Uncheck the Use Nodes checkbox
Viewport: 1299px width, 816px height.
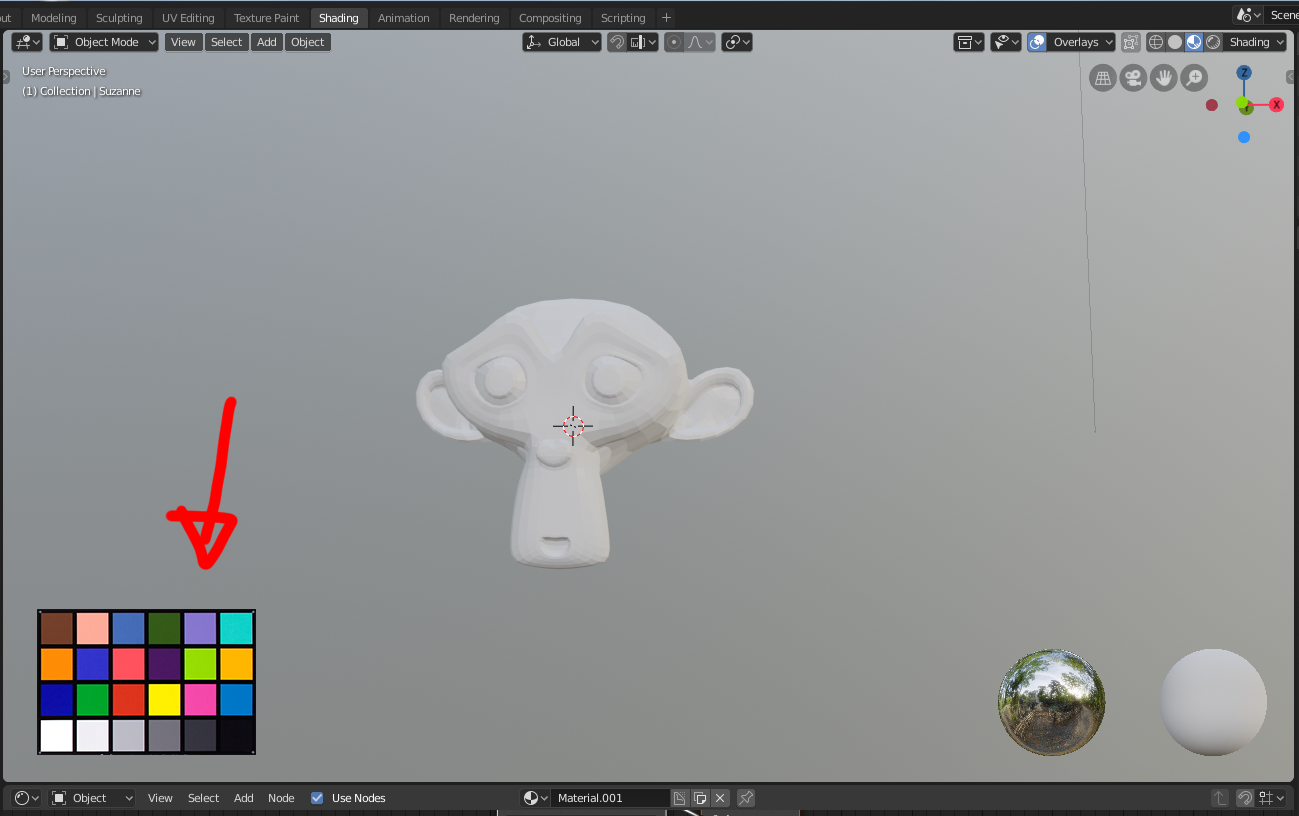coord(317,798)
